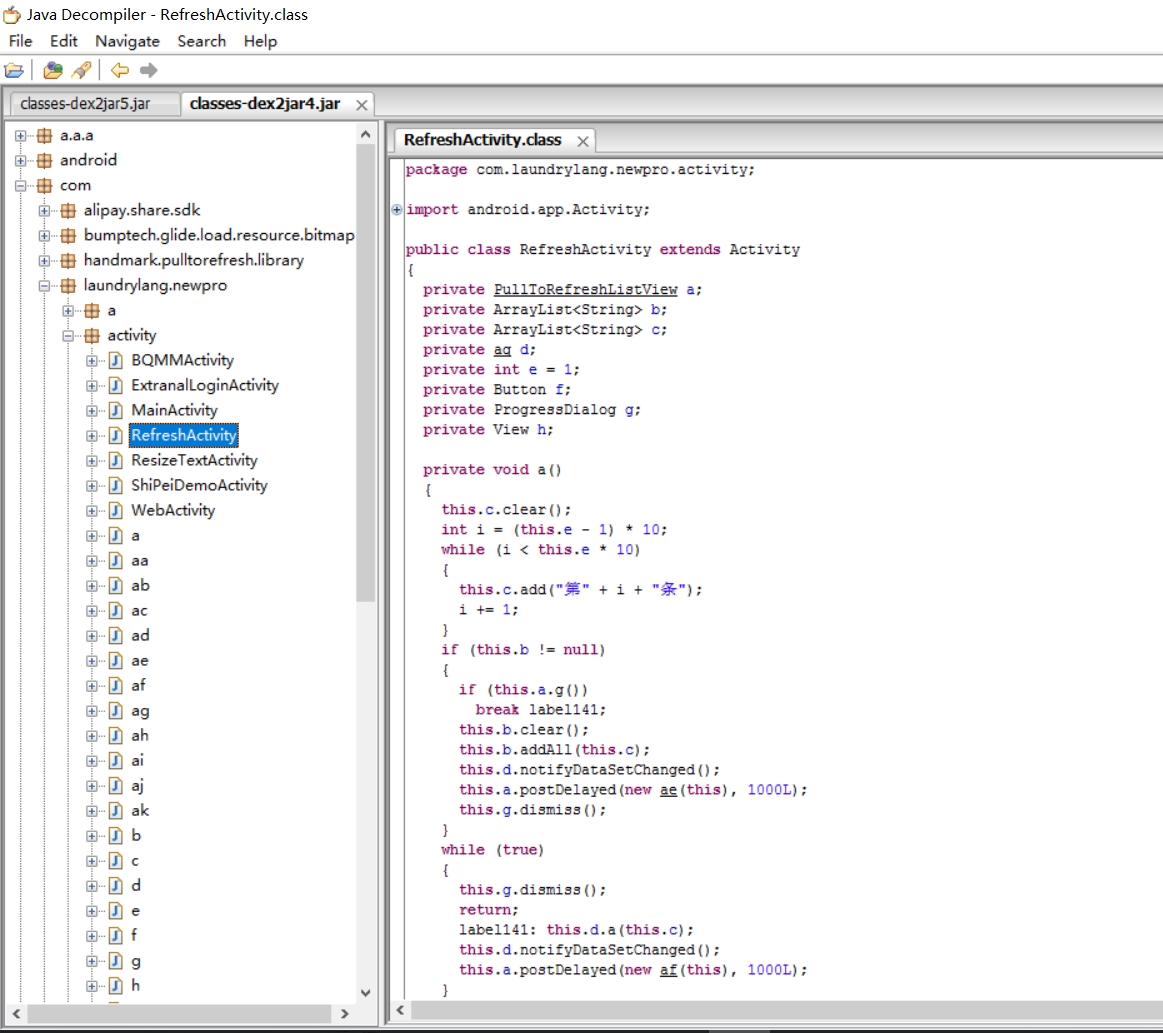Click the Search pencil toolbar icon
Image resolution: width=1163 pixels, height=1033 pixels.
click(82, 70)
